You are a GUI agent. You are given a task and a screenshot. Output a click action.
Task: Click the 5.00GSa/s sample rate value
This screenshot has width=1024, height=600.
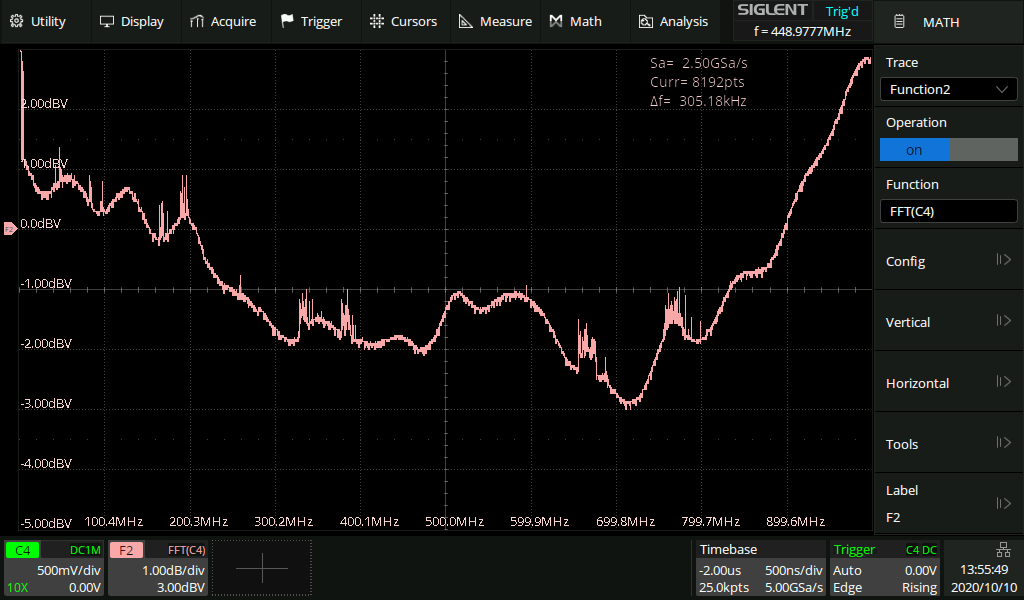coord(793,588)
